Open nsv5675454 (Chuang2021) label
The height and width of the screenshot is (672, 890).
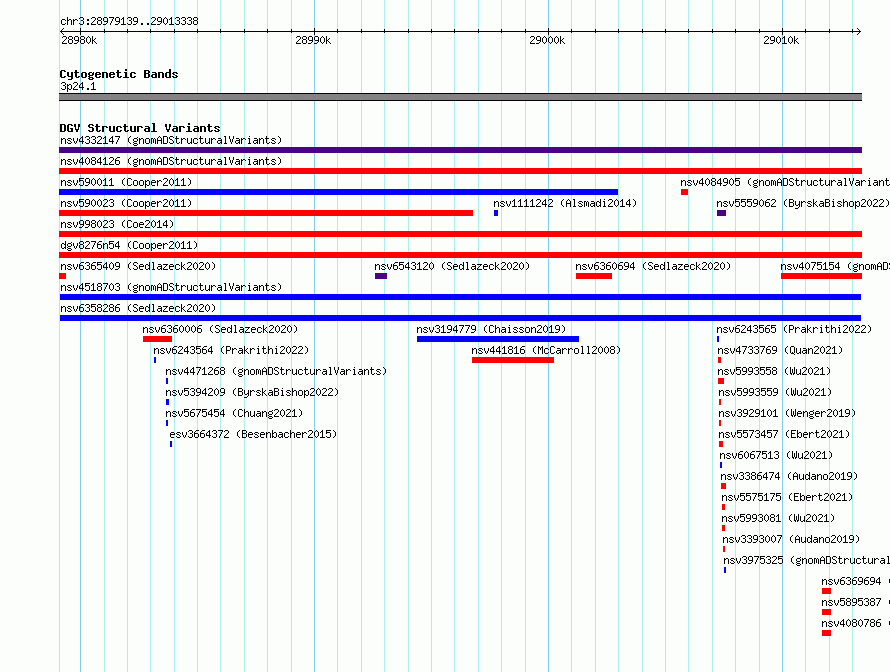click(234, 413)
